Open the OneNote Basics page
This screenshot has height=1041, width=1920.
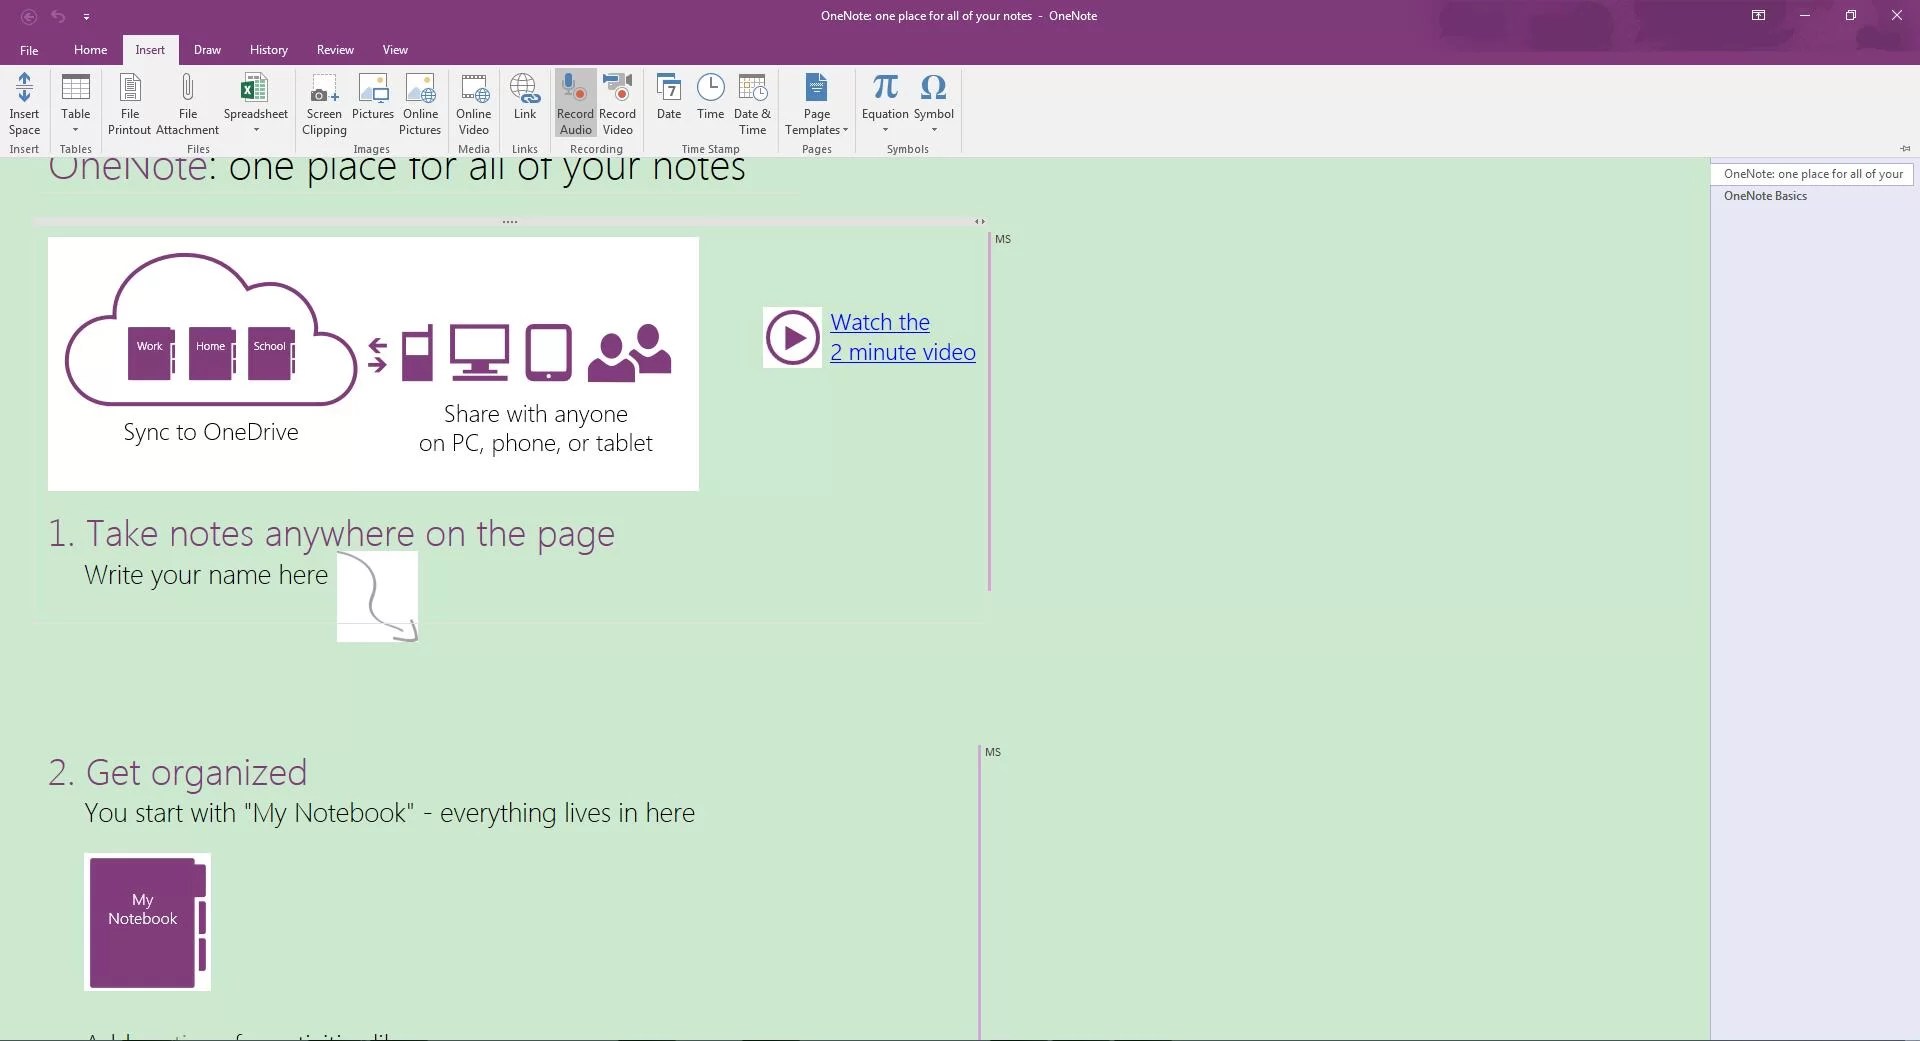tap(1766, 195)
